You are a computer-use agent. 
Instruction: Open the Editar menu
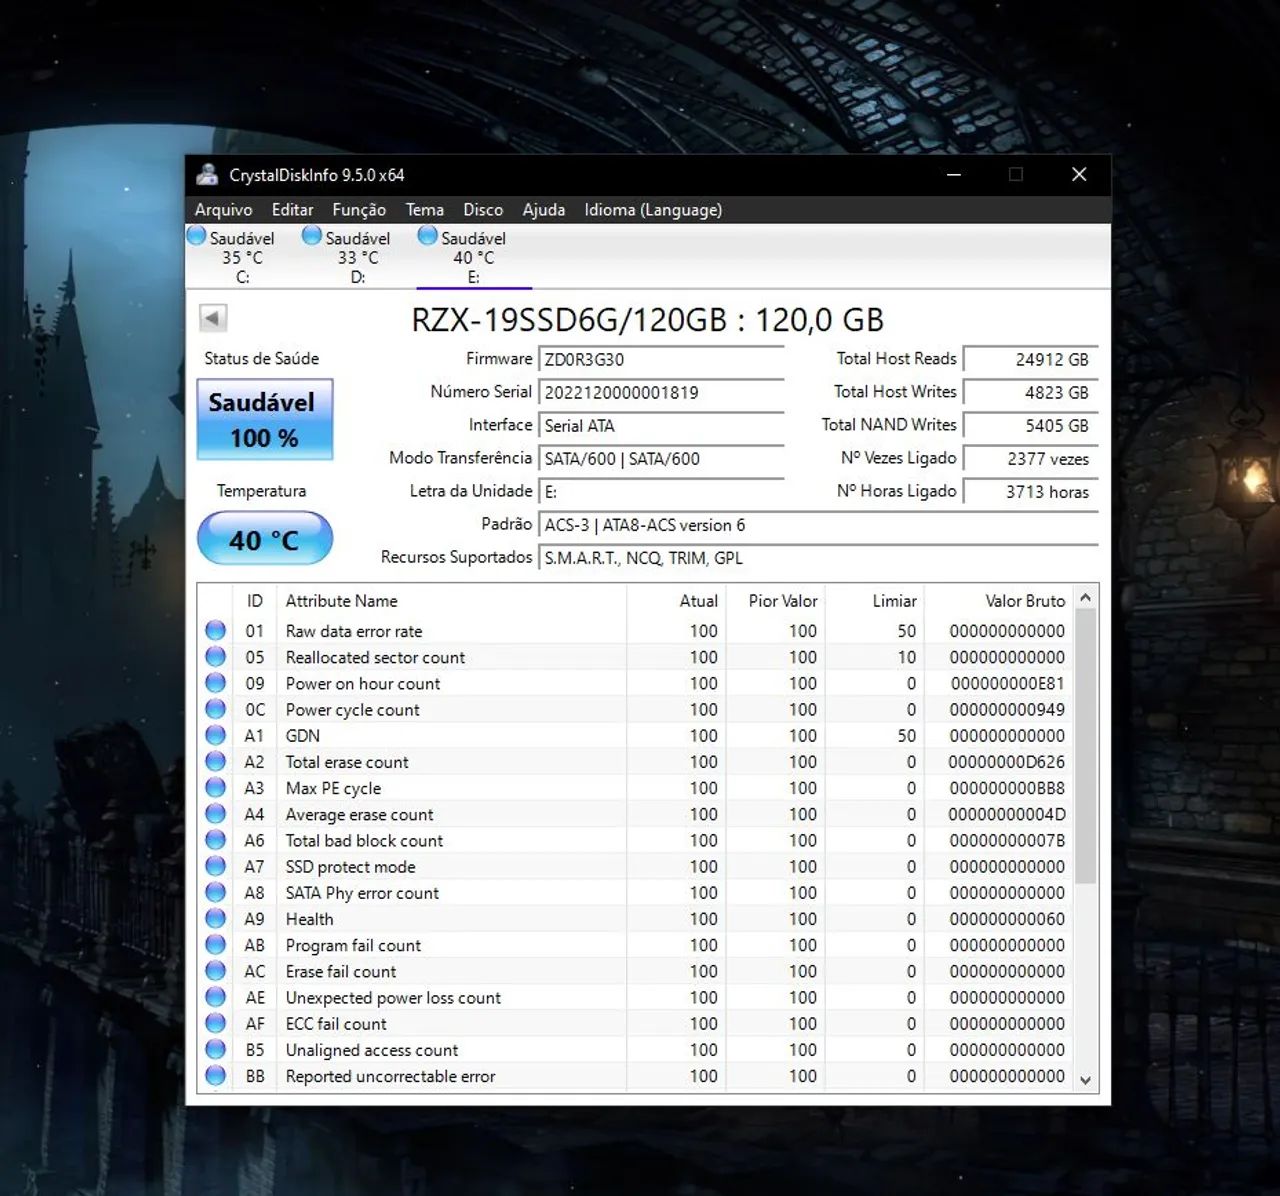point(292,210)
